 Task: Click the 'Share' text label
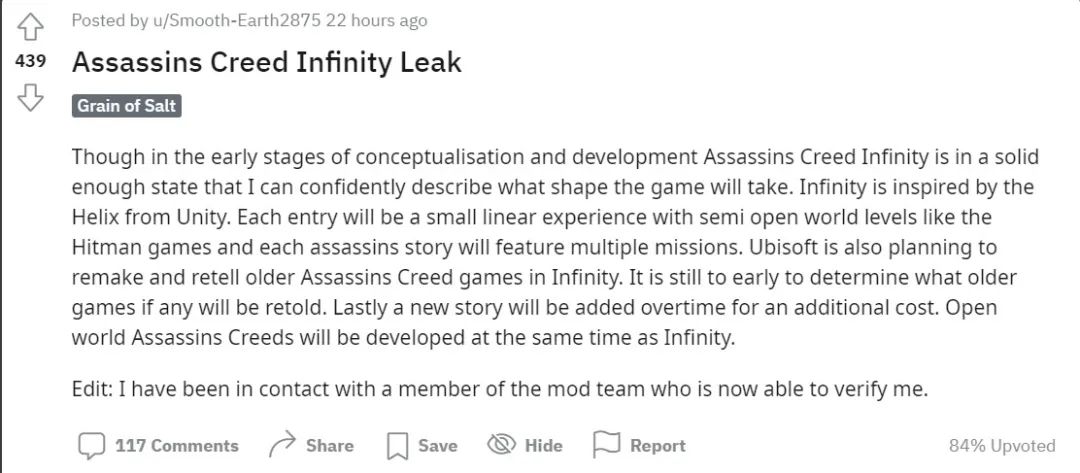click(x=329, y=446)
